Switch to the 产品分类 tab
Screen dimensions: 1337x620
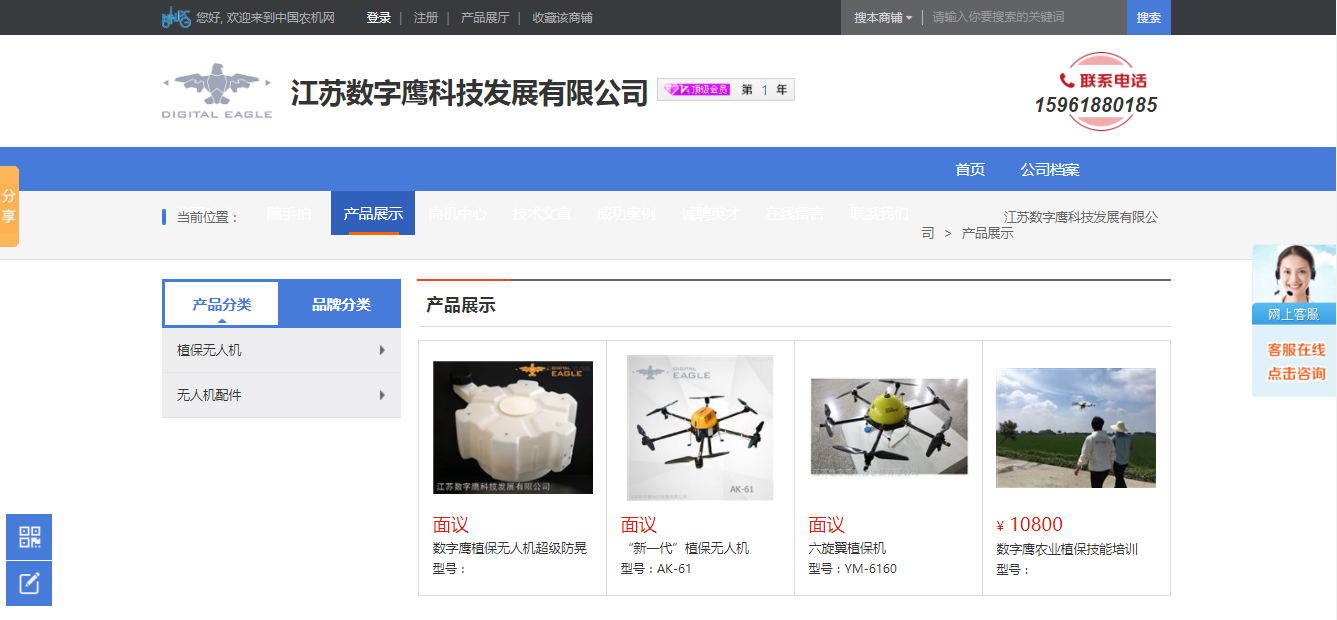pyautogui.click(x=222, y=304)
